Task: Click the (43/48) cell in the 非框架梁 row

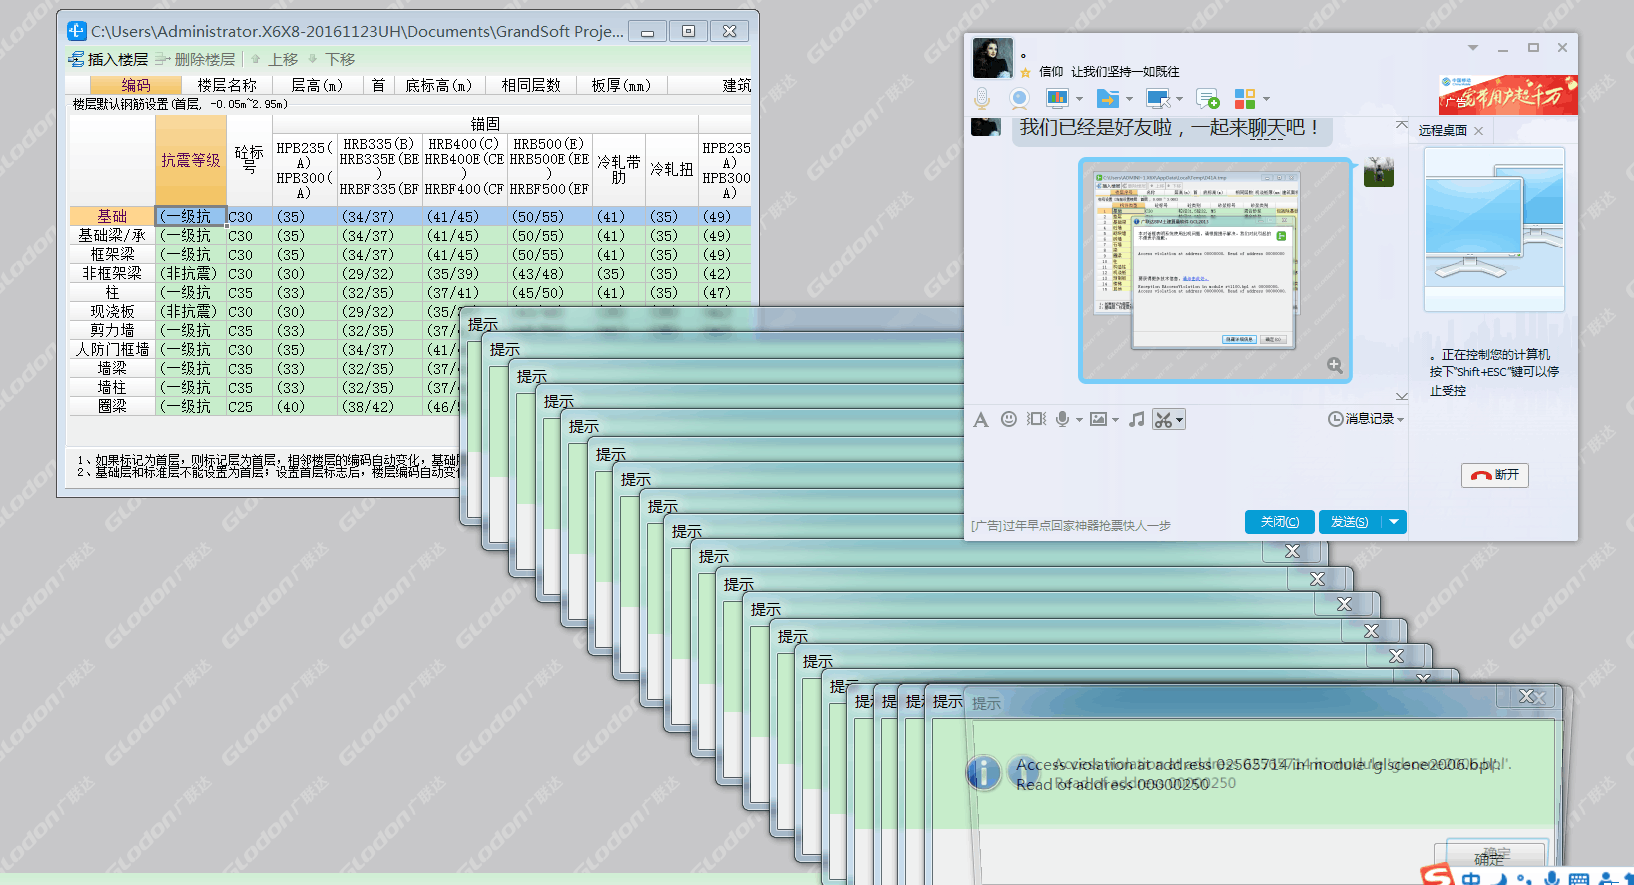Action: [x=550, y=274]
